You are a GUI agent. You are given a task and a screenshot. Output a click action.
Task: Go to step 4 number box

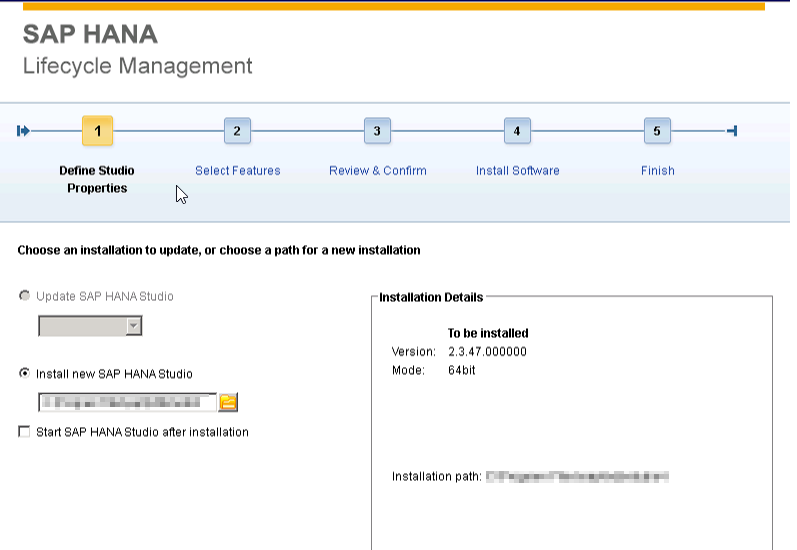[517, 131]
